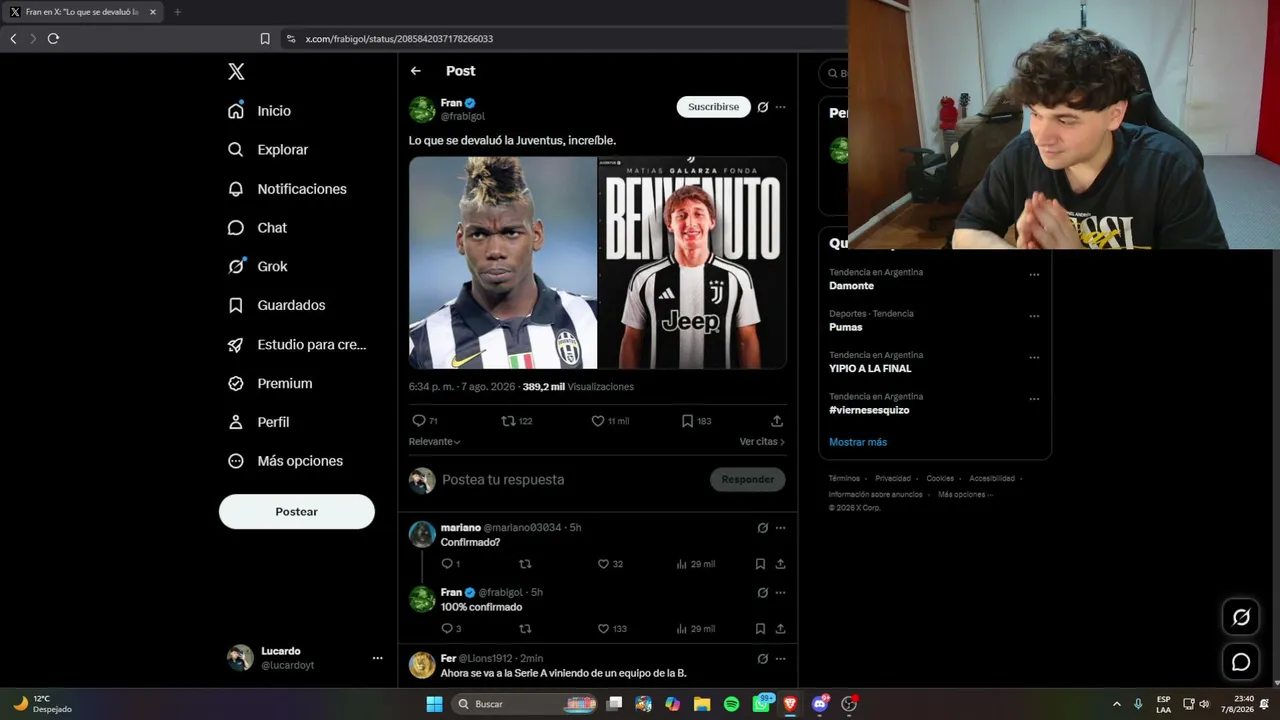The image size is (1280, 720).
Task: Ask Grok about Fer's reply
Action: (763, 659)
